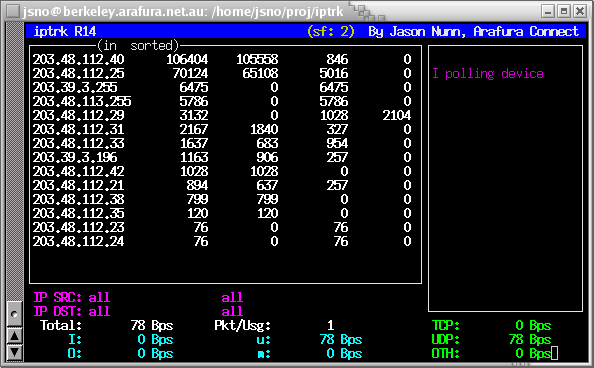Click the value 2104
Viewport: 594px width, 368px height.
pyautogui.click(x=397, y=116)
